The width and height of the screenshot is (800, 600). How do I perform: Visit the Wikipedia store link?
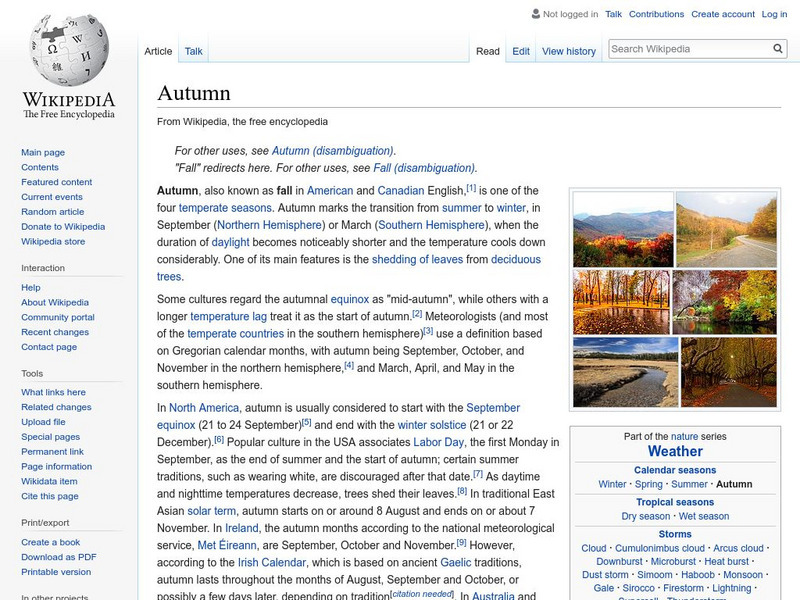(x=53, y=241)
